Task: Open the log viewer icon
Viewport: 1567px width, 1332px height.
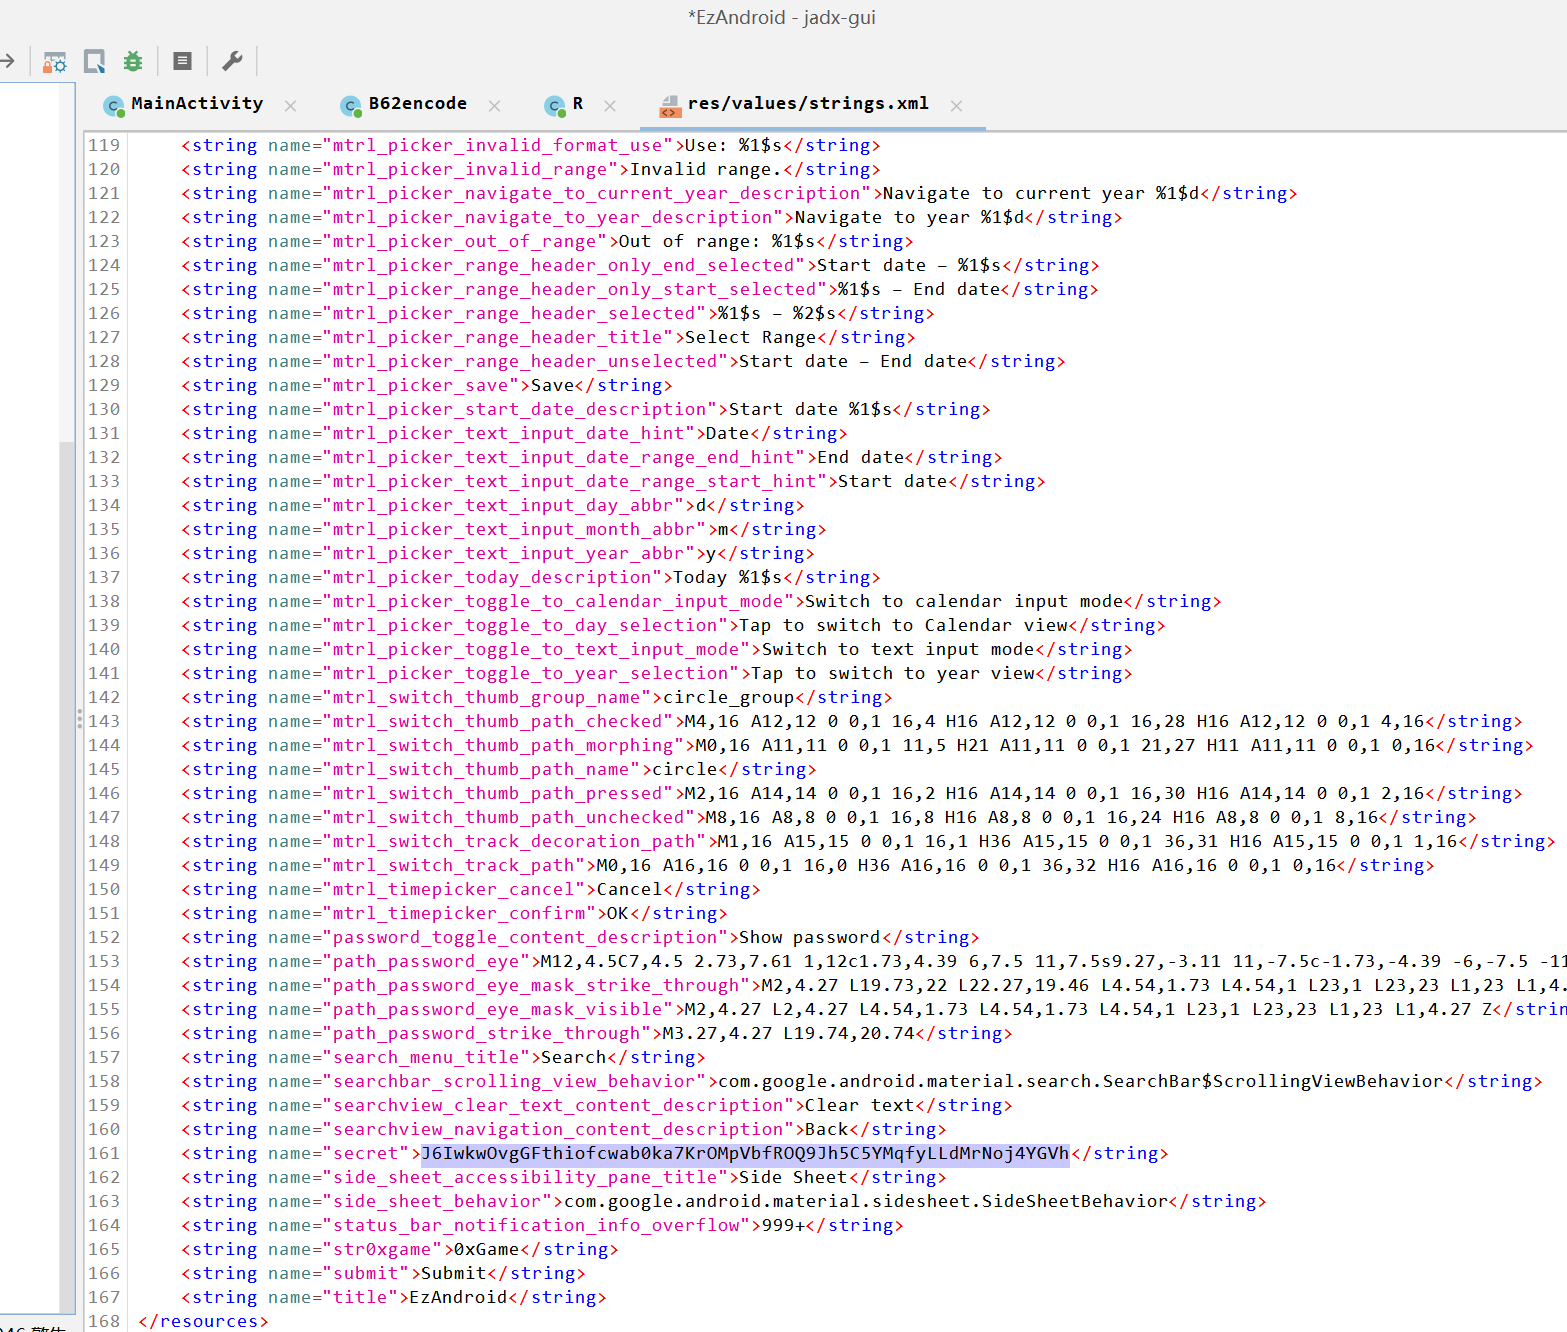Action: tap(182, 62)
